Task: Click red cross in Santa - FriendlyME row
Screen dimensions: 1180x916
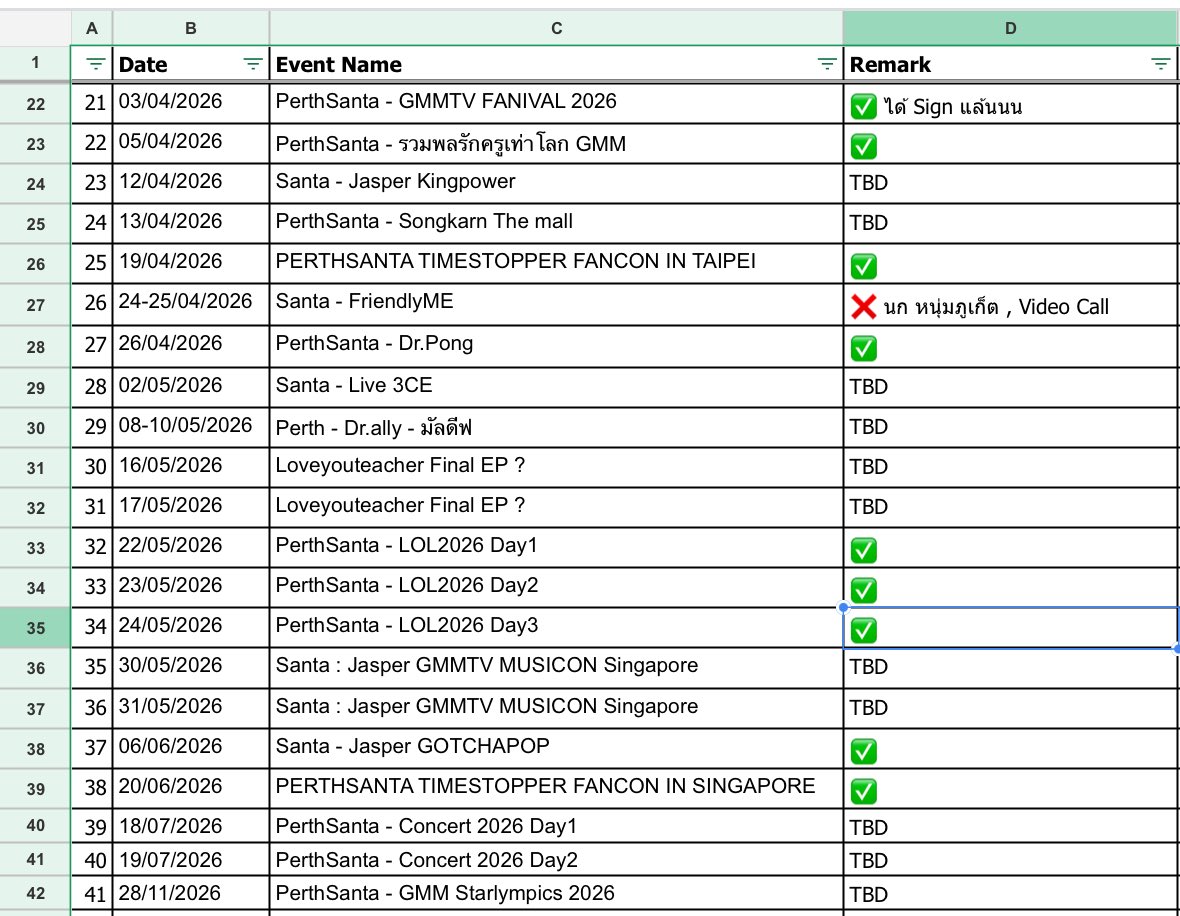Action: 863,306
